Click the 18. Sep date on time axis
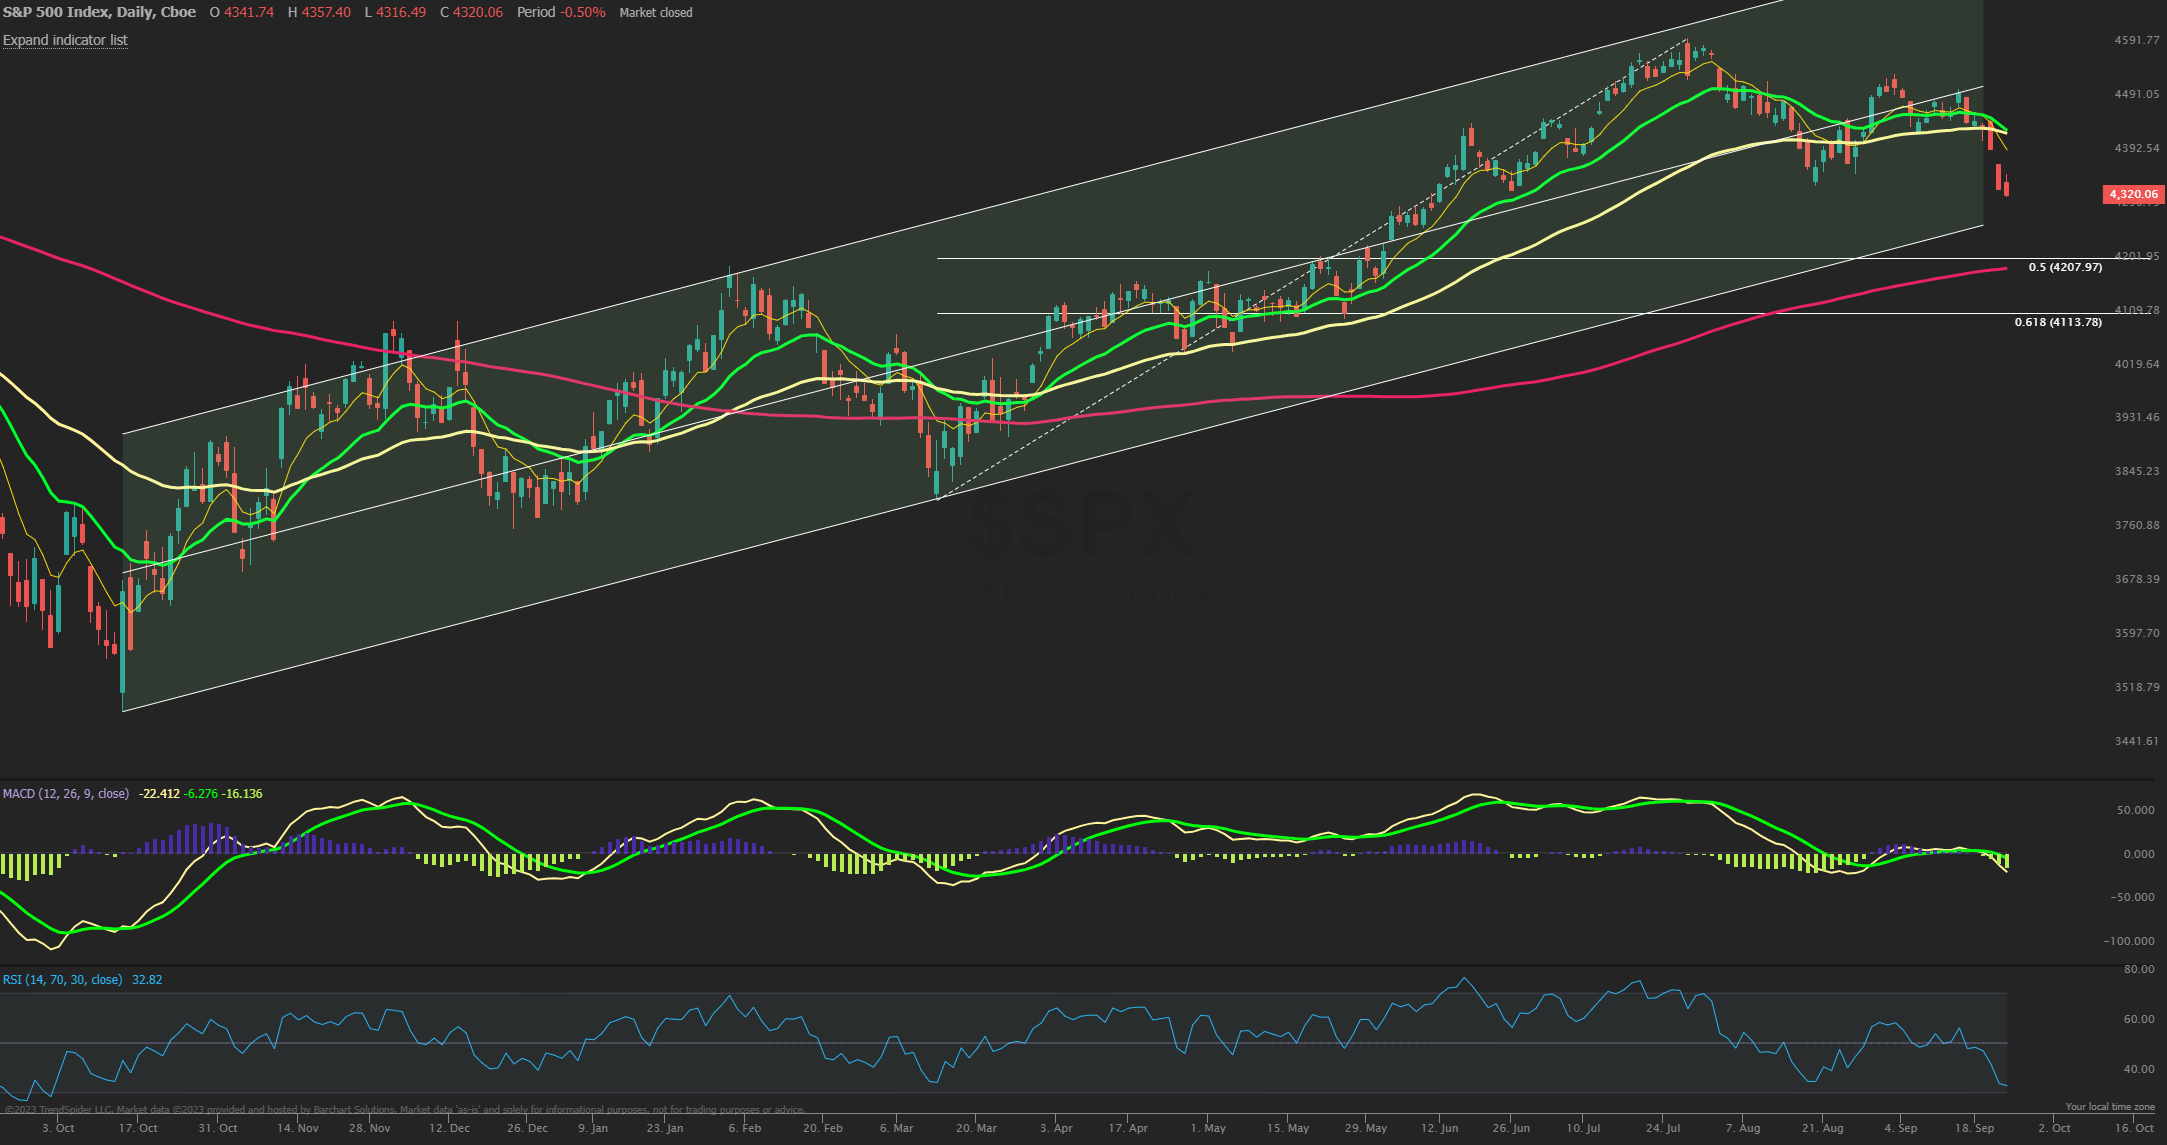Screen dimensions: 2167x1145 (1975, 1128)
